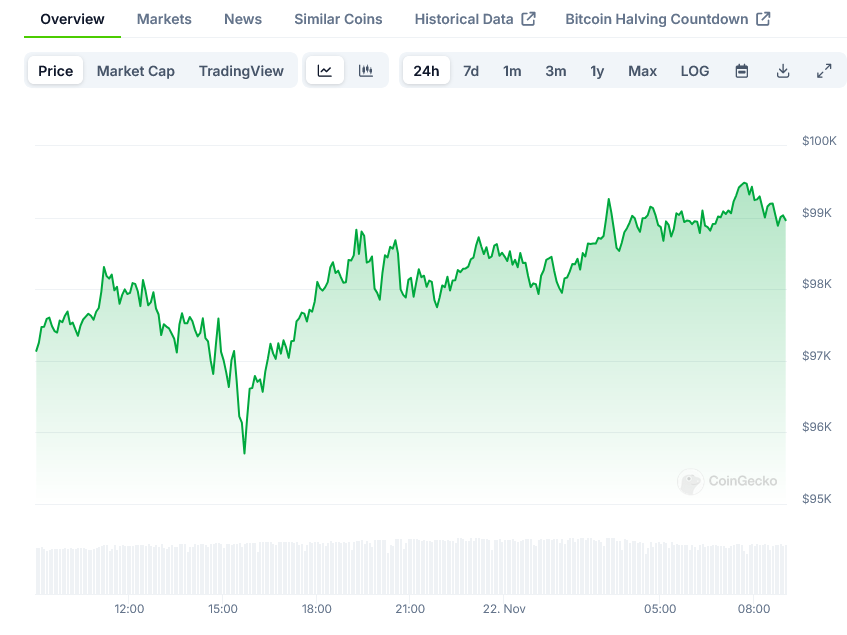This screenshot has height=635, width=847.
Task: Open the calendar date range picker
Action: click(x=742, y=71)
